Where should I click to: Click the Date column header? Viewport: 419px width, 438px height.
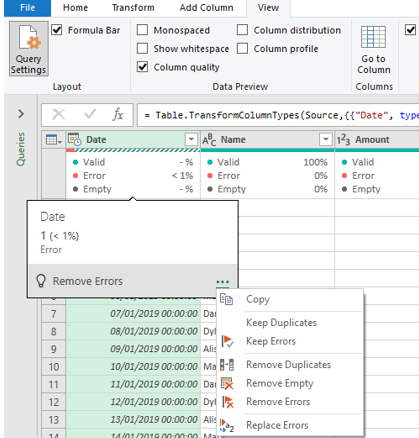tap(133, 139)
